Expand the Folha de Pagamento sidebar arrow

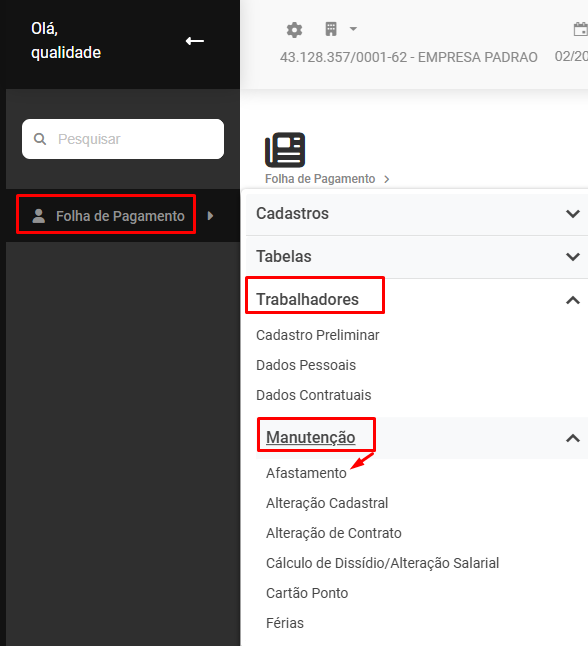coord(211,215)
